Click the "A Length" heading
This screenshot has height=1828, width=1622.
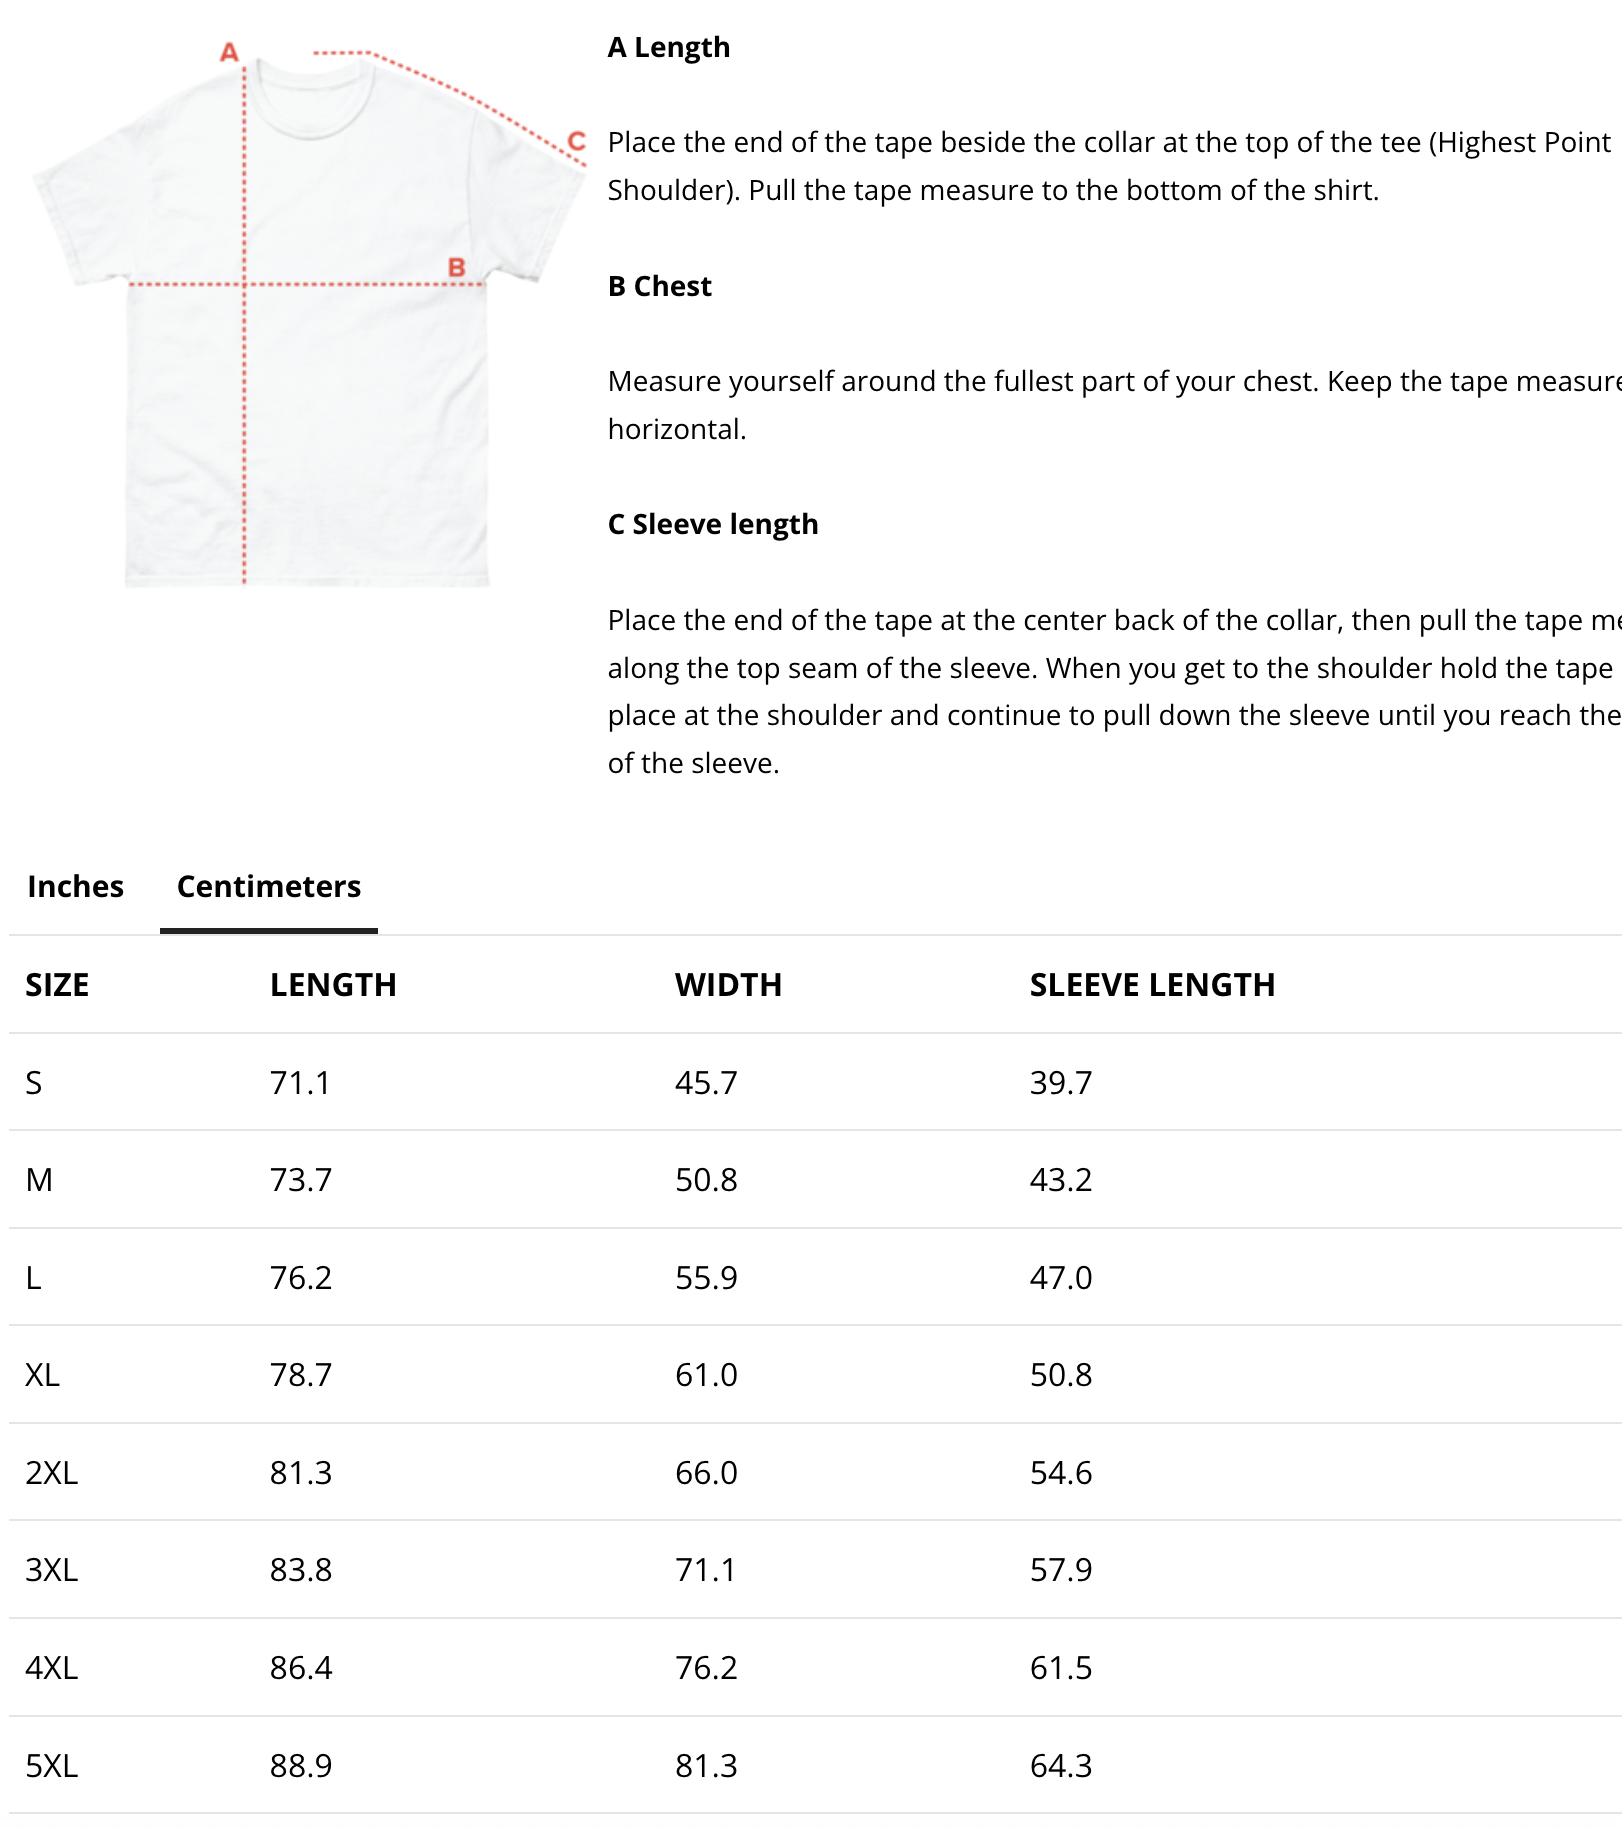[x=668, y=47]
